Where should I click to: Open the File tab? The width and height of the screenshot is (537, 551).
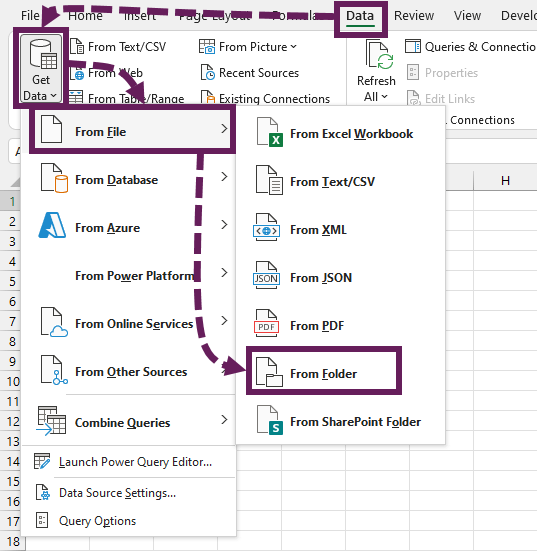pyautogui.click(x=30, y=16)
